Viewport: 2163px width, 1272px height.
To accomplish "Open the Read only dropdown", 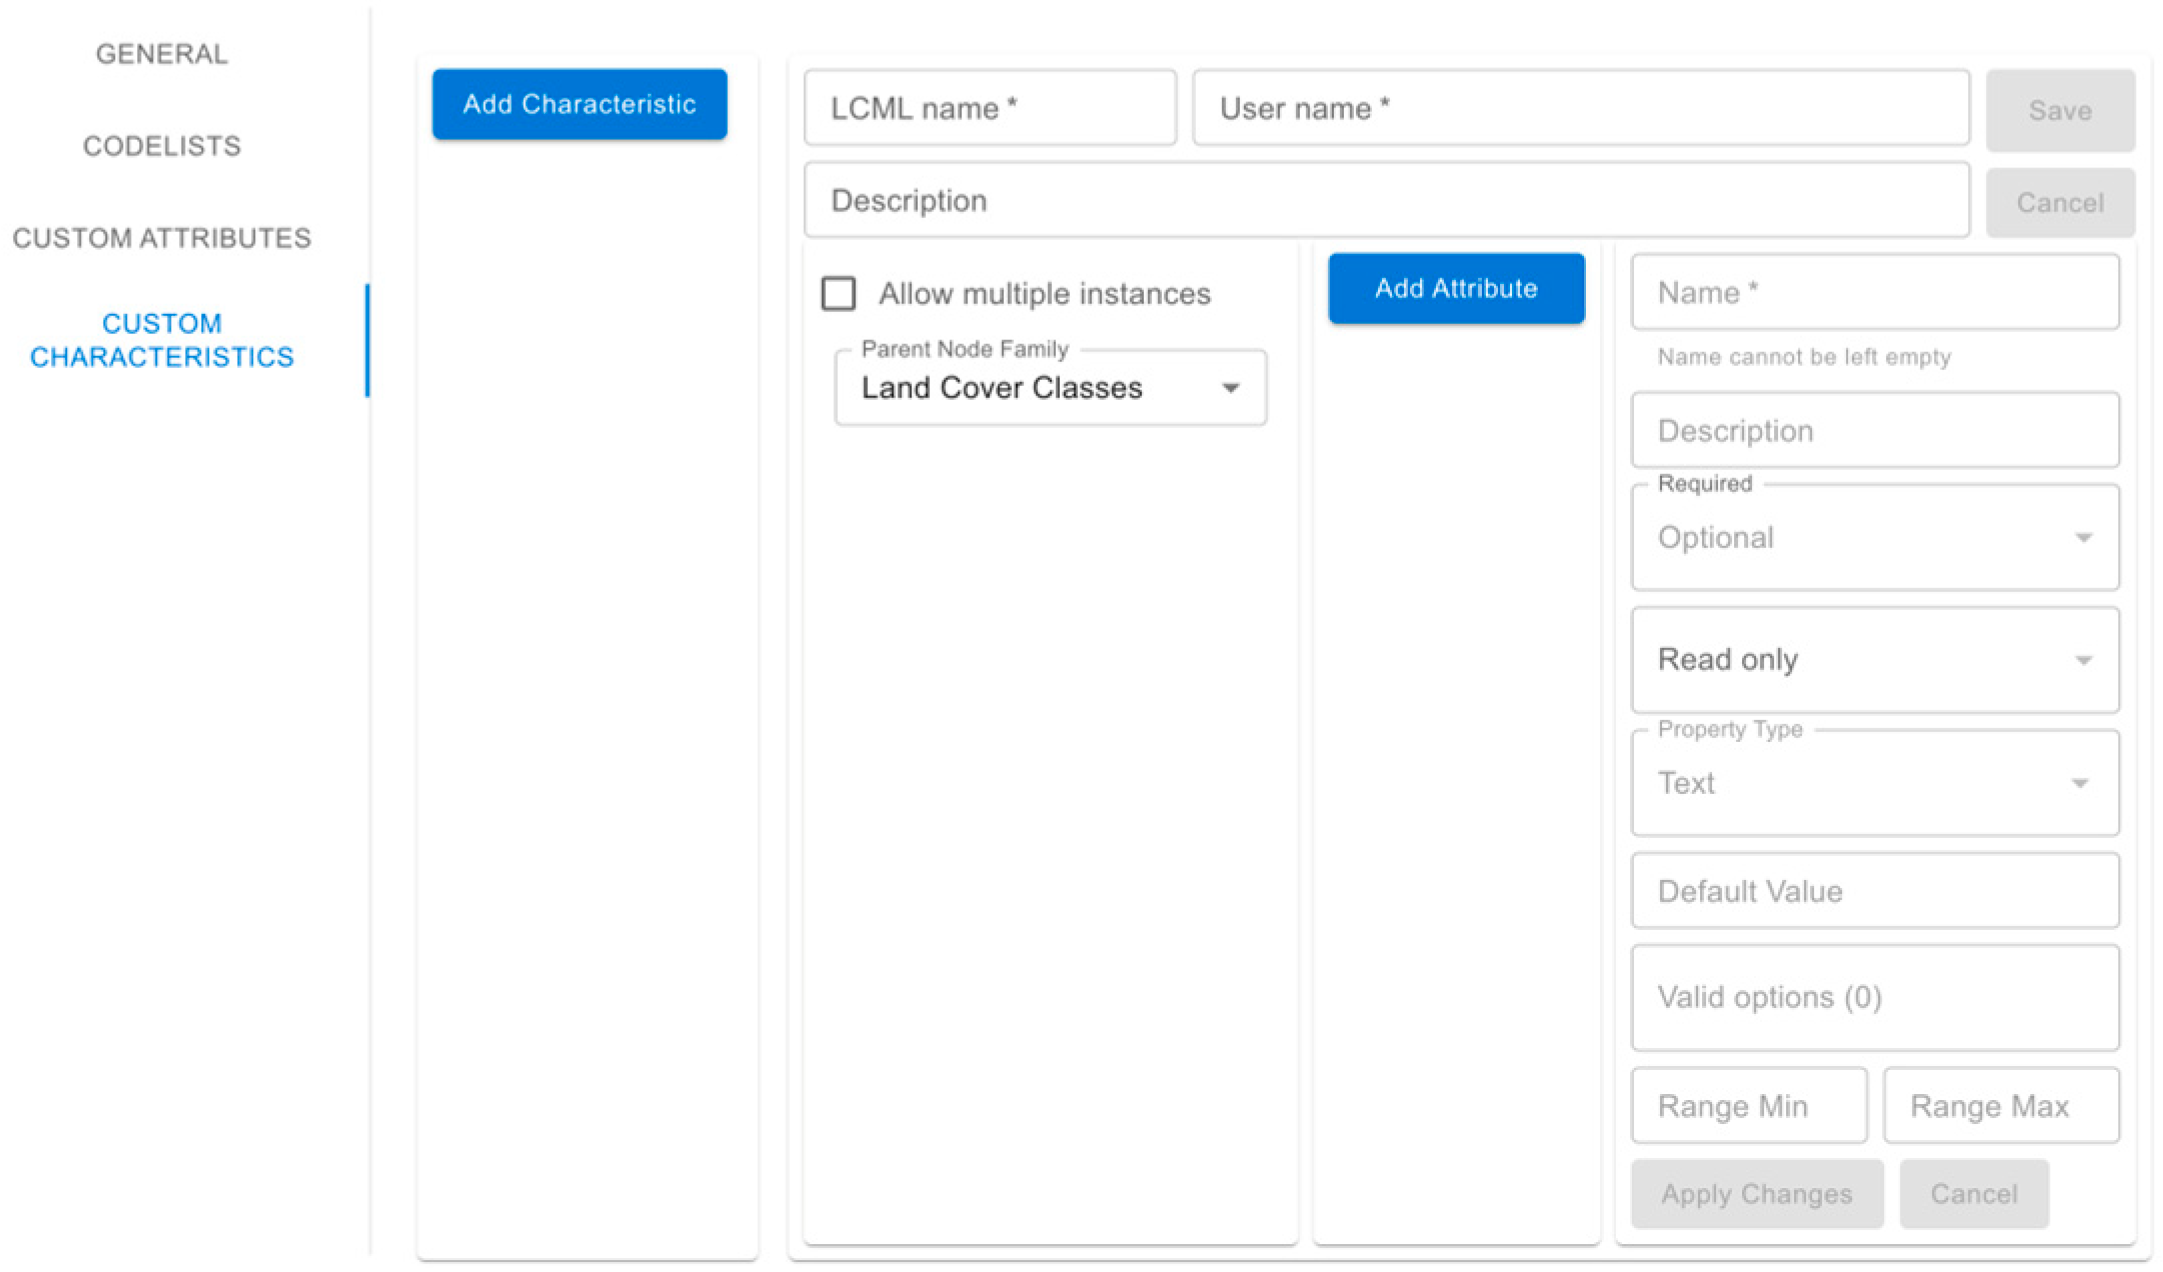I will [1874, 660].
